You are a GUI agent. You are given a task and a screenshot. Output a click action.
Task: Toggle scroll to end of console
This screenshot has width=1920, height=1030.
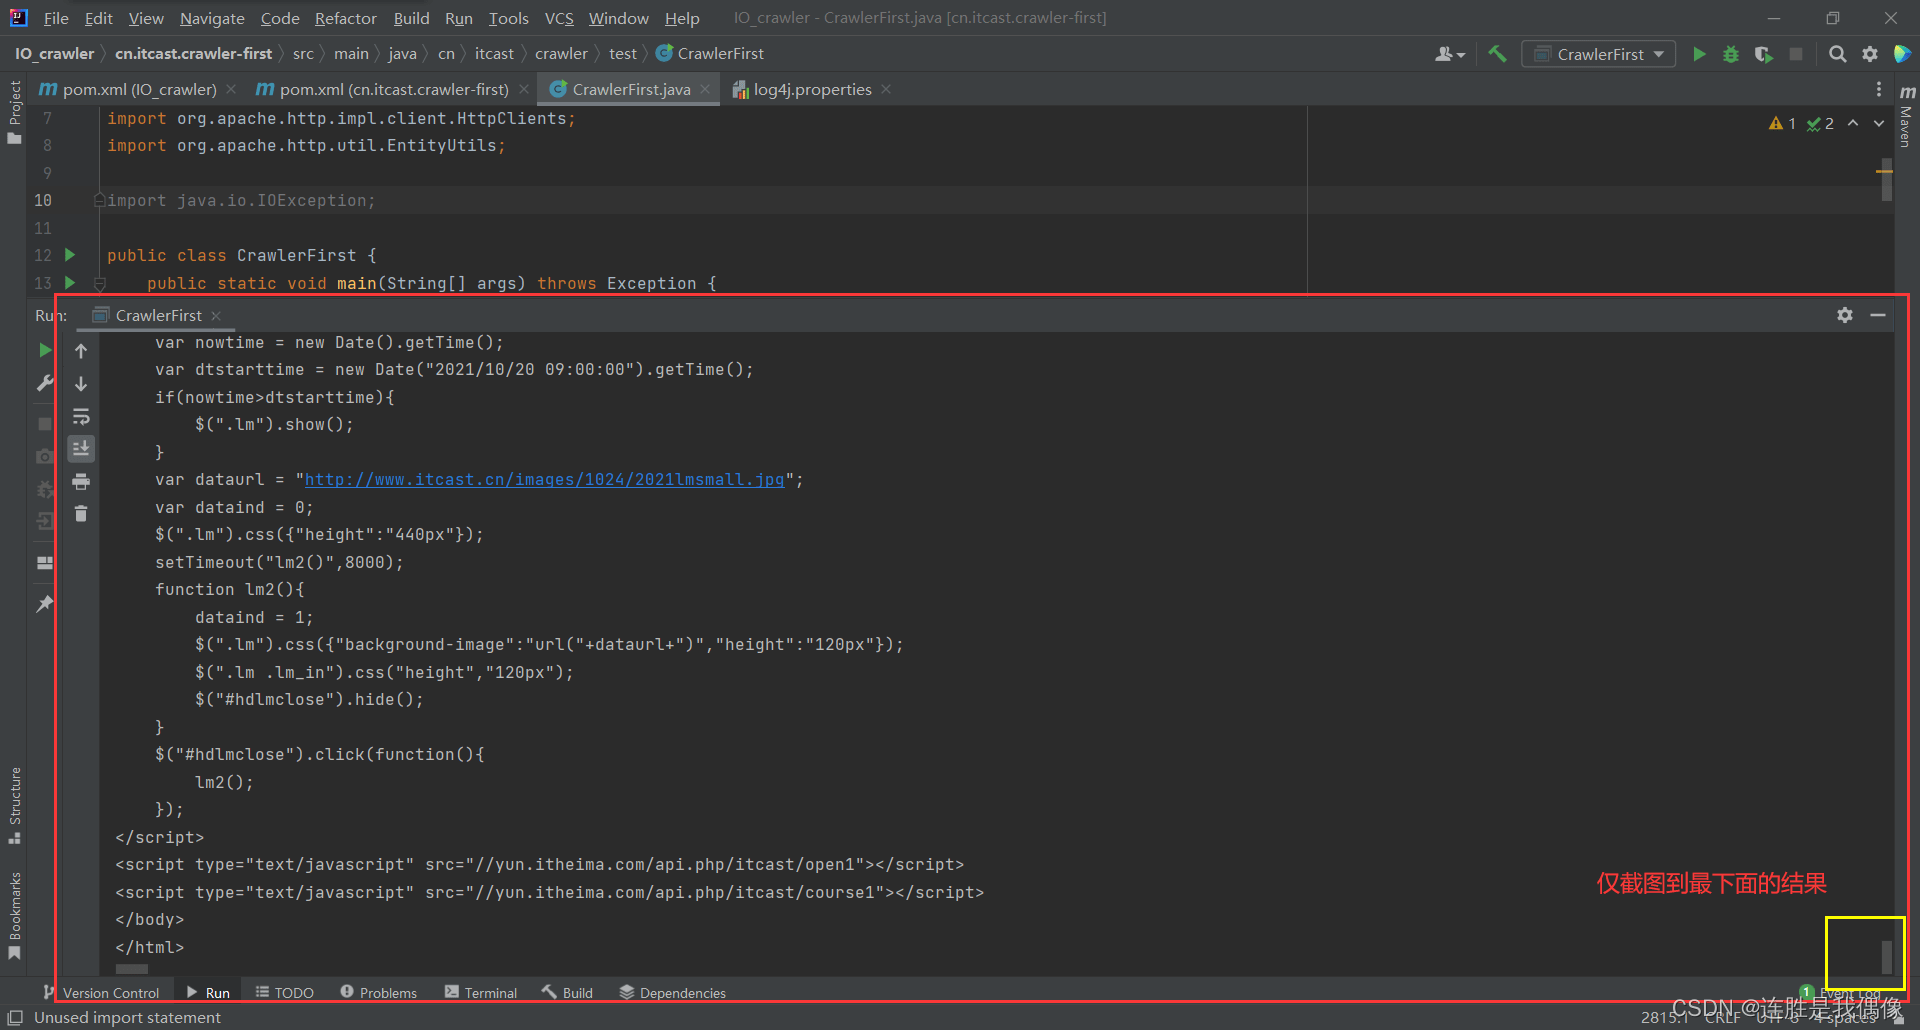point(81,448)
